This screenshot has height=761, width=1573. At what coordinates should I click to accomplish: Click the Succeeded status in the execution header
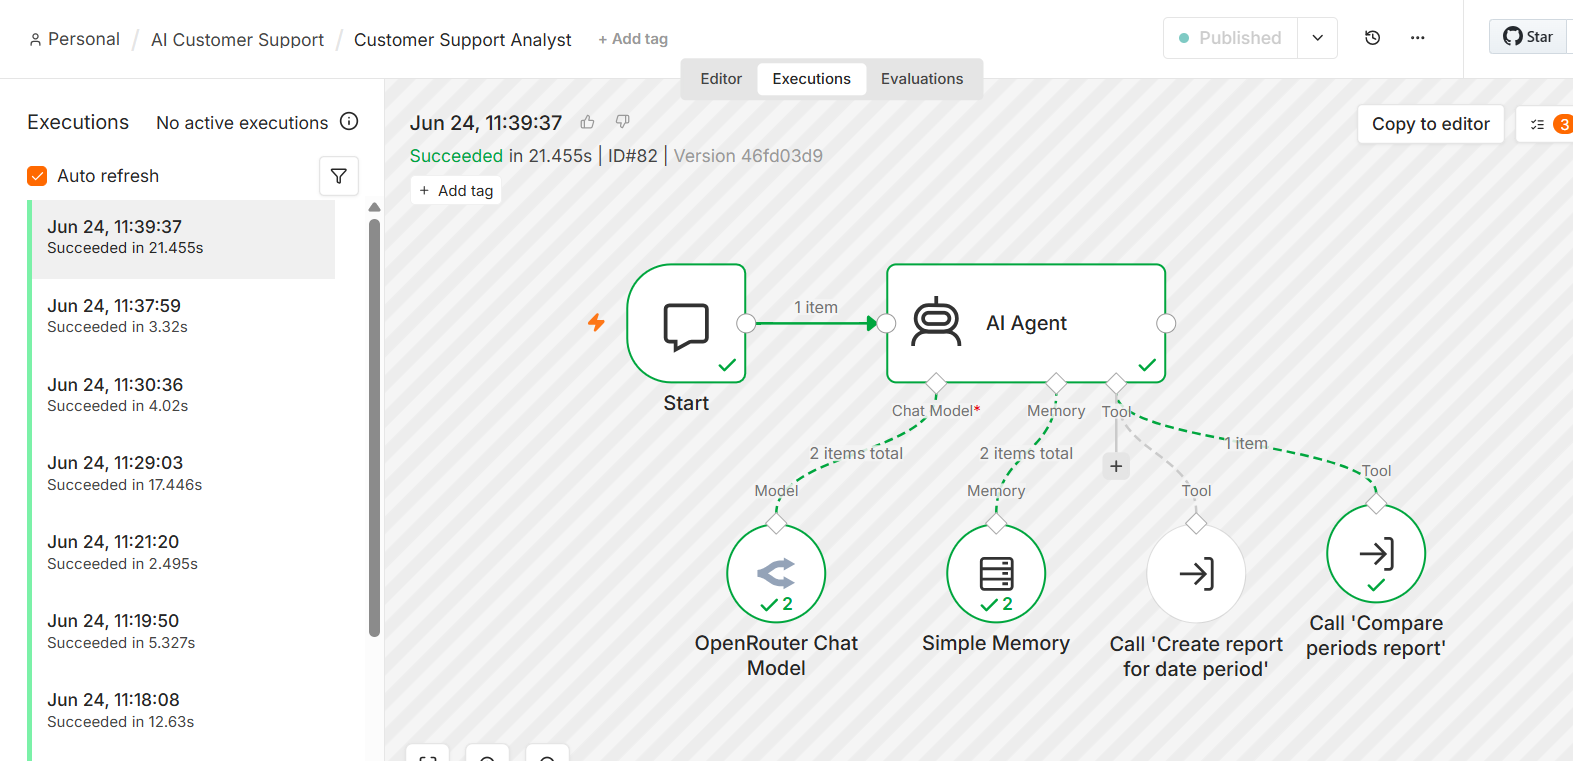(456, 156)
